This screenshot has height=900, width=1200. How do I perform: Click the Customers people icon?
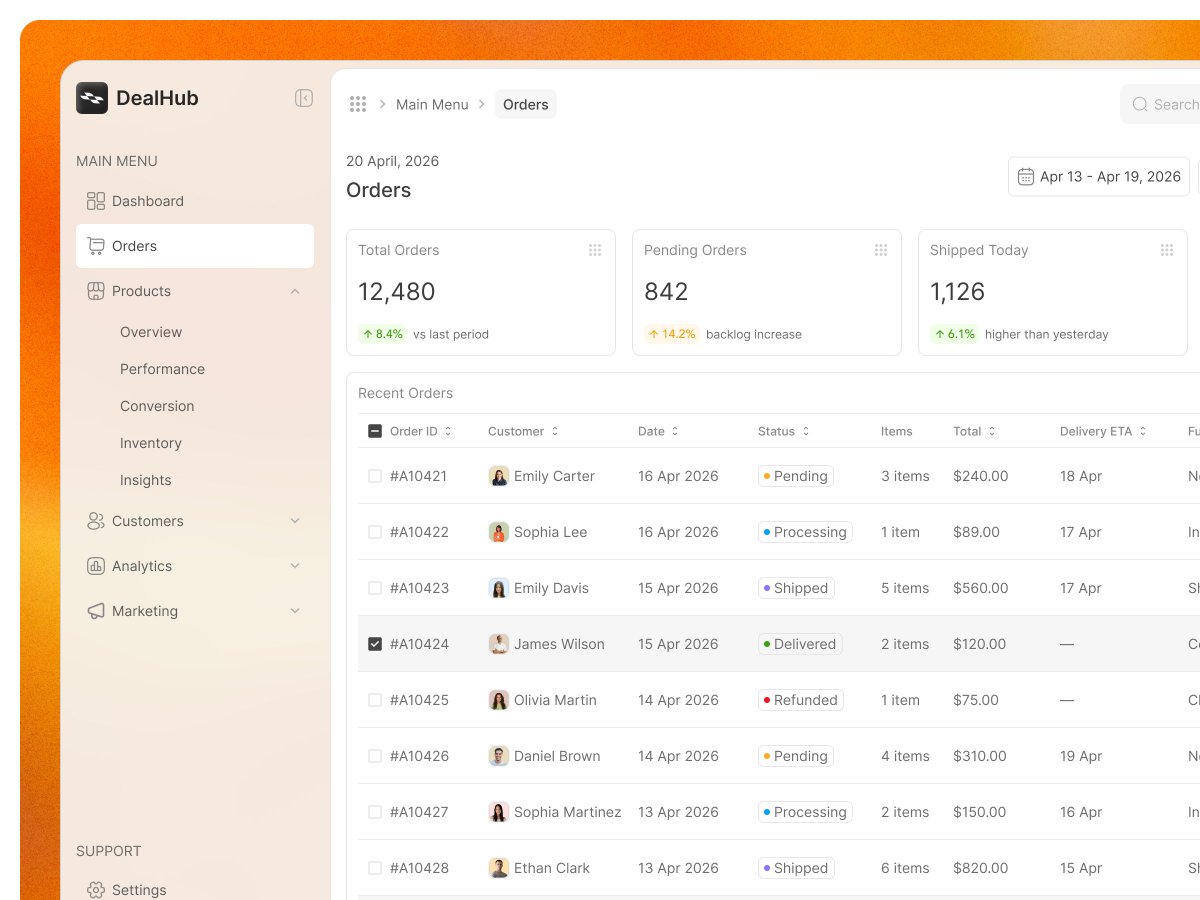(96, 521)
